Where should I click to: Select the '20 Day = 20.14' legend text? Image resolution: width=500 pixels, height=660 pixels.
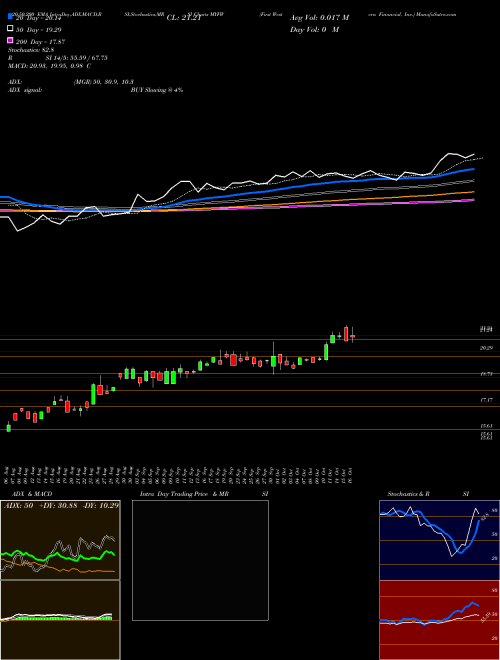pos(38,18)
